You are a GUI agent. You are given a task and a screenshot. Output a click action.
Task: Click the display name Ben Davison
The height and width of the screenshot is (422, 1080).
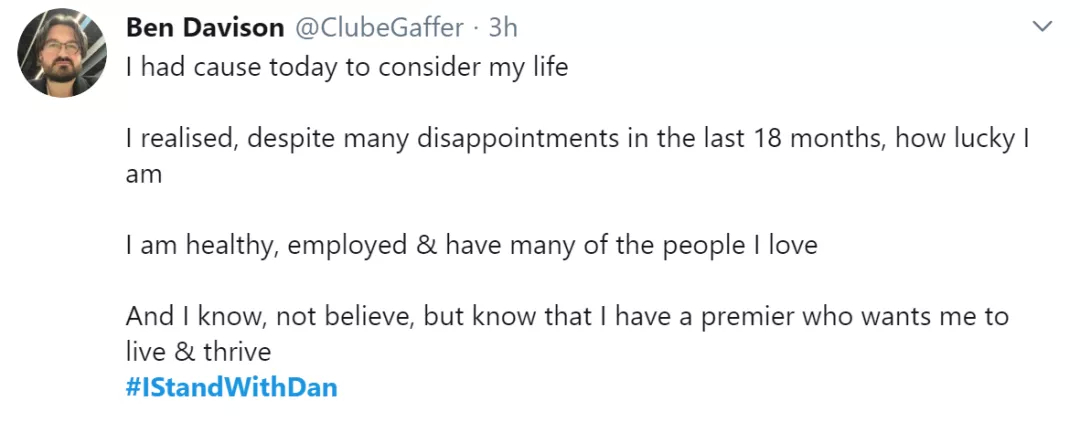[x=205, y=28]
